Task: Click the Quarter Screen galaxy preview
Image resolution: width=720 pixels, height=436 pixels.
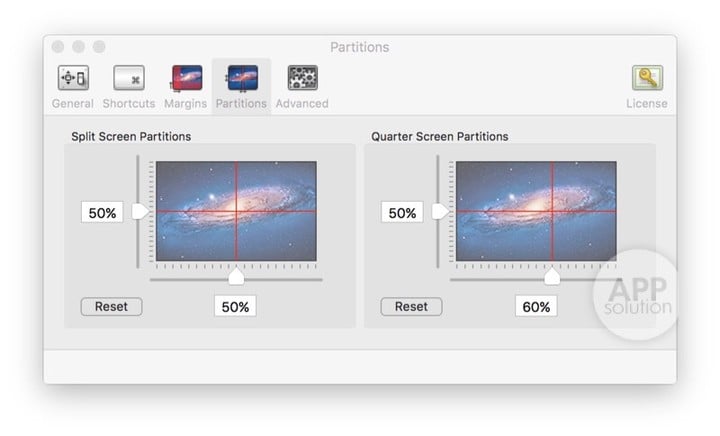Action: click(536, 212)
